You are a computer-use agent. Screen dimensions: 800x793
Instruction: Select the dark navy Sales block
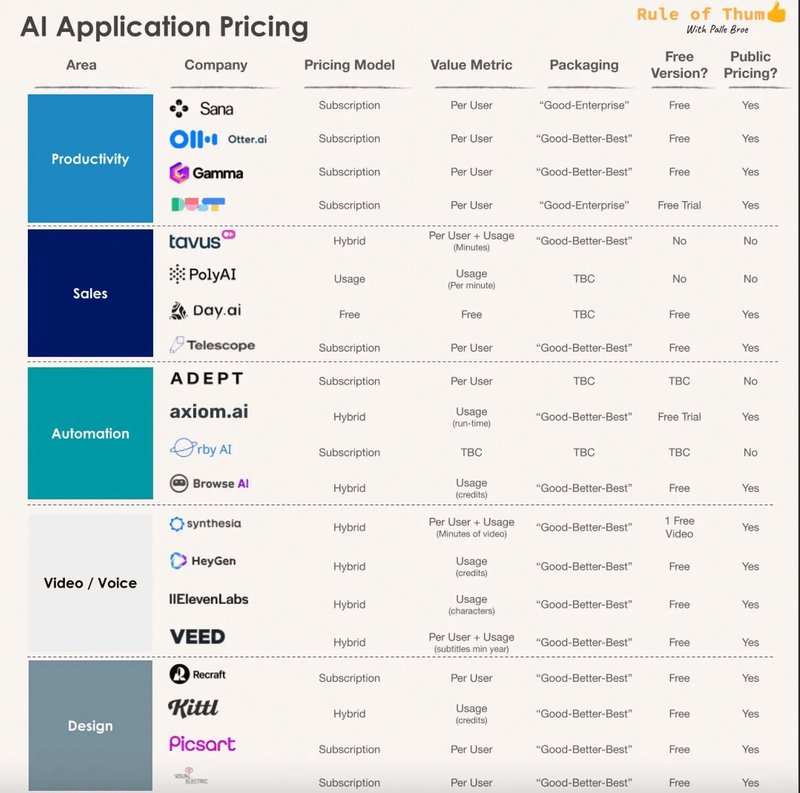point(90,294)
